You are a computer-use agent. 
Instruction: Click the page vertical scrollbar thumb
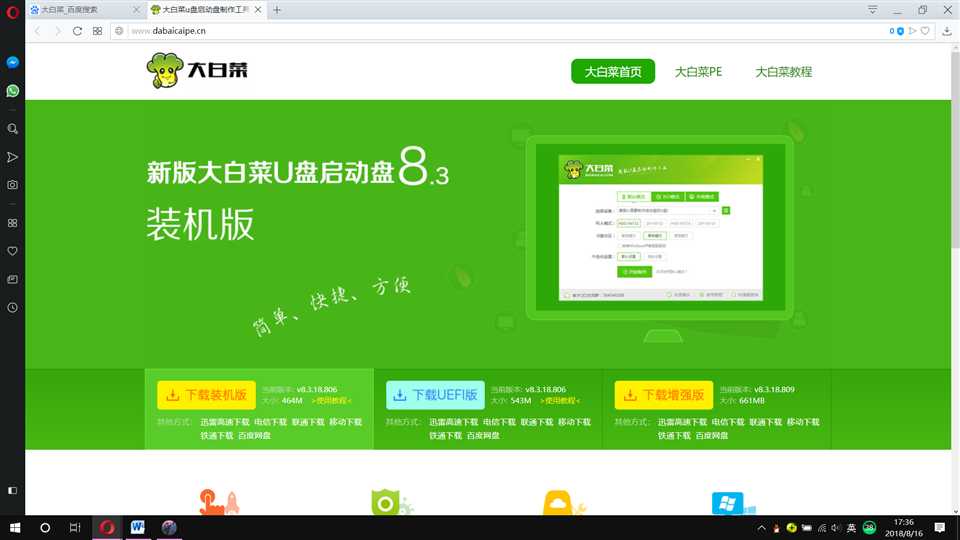(955, 150)
